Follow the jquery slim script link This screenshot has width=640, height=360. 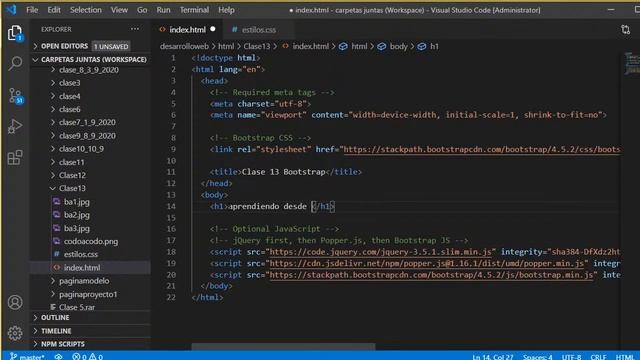click(x=381, y=252)
